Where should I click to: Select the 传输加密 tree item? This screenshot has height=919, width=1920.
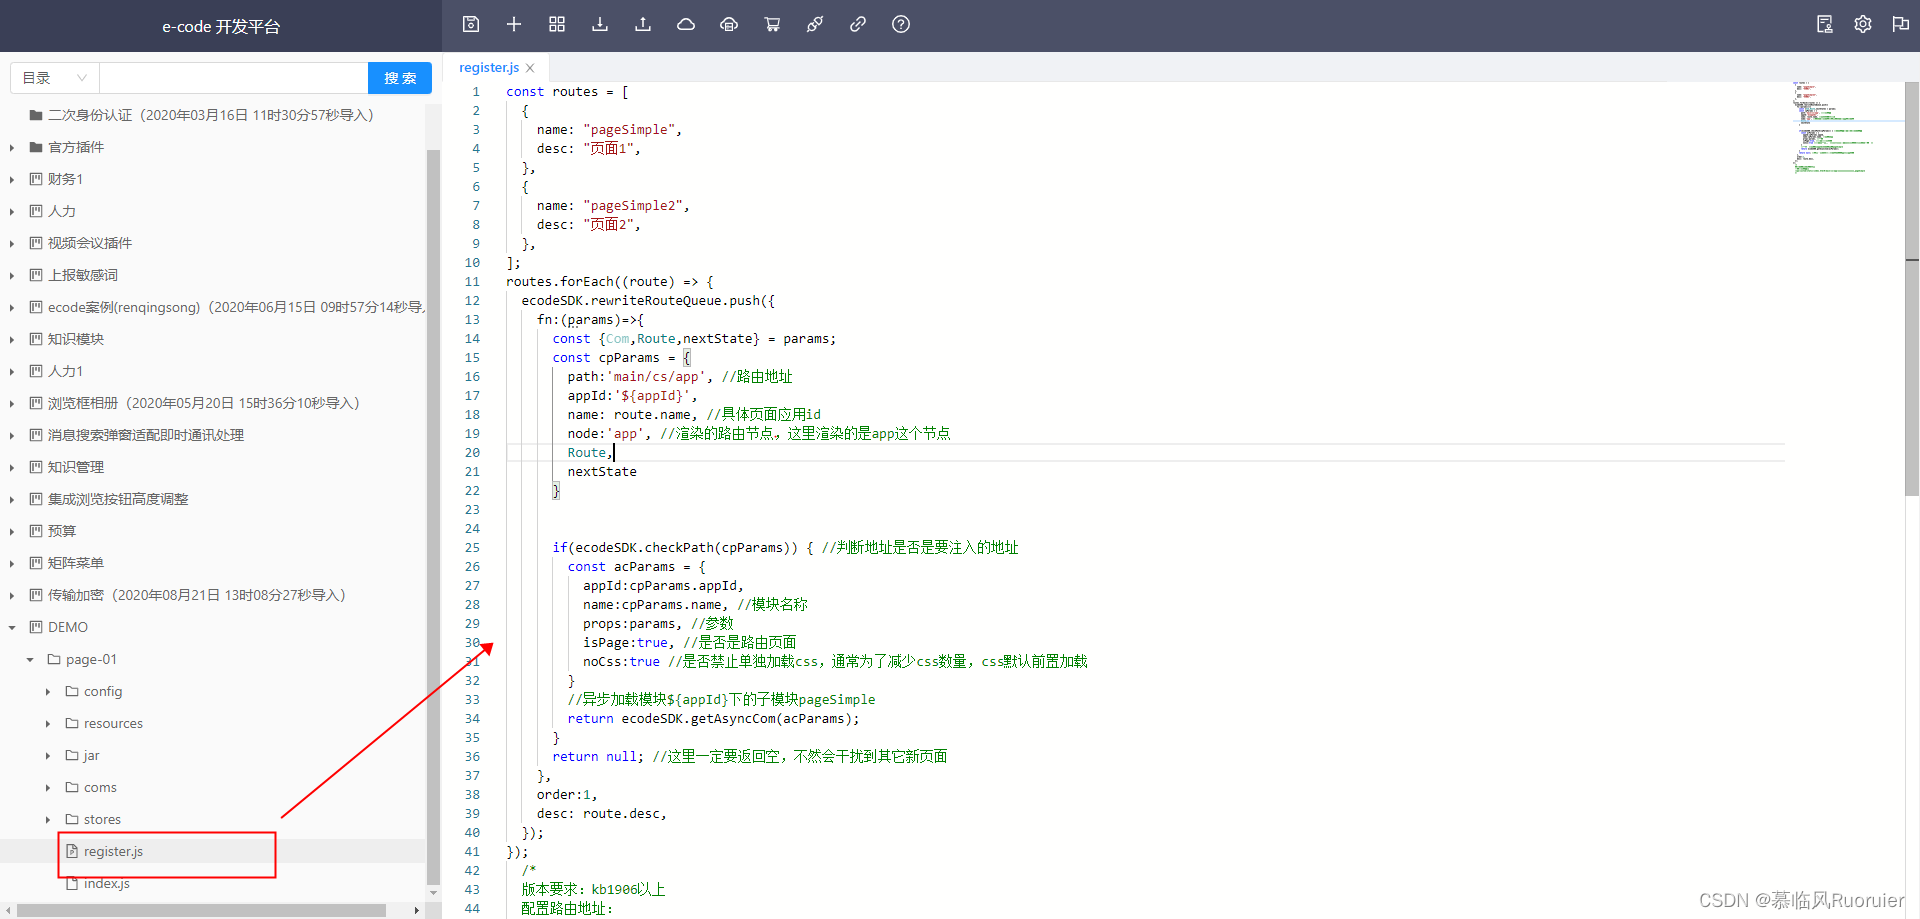(196, 595)
